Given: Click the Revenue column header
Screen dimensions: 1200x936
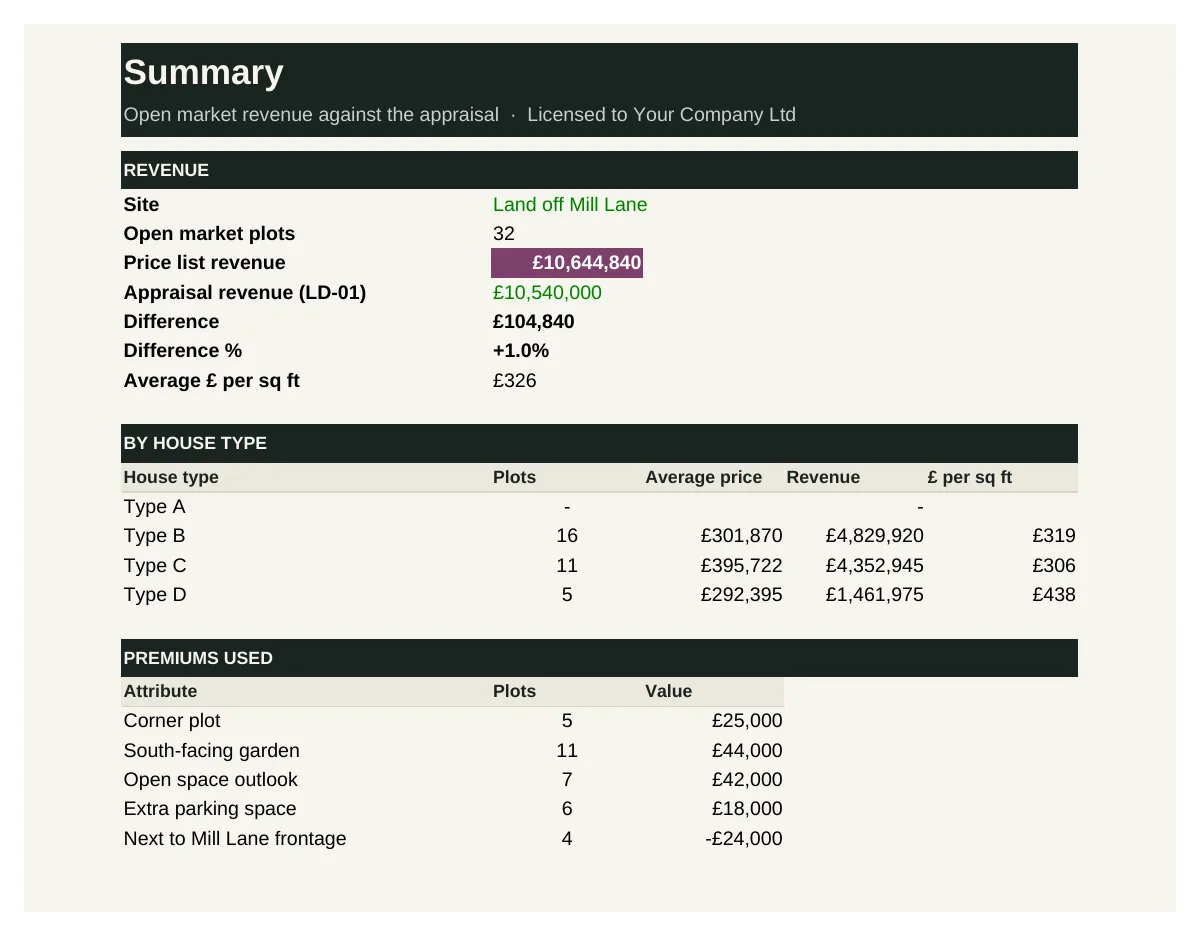Looking at the screenshot, I should 823,478.
